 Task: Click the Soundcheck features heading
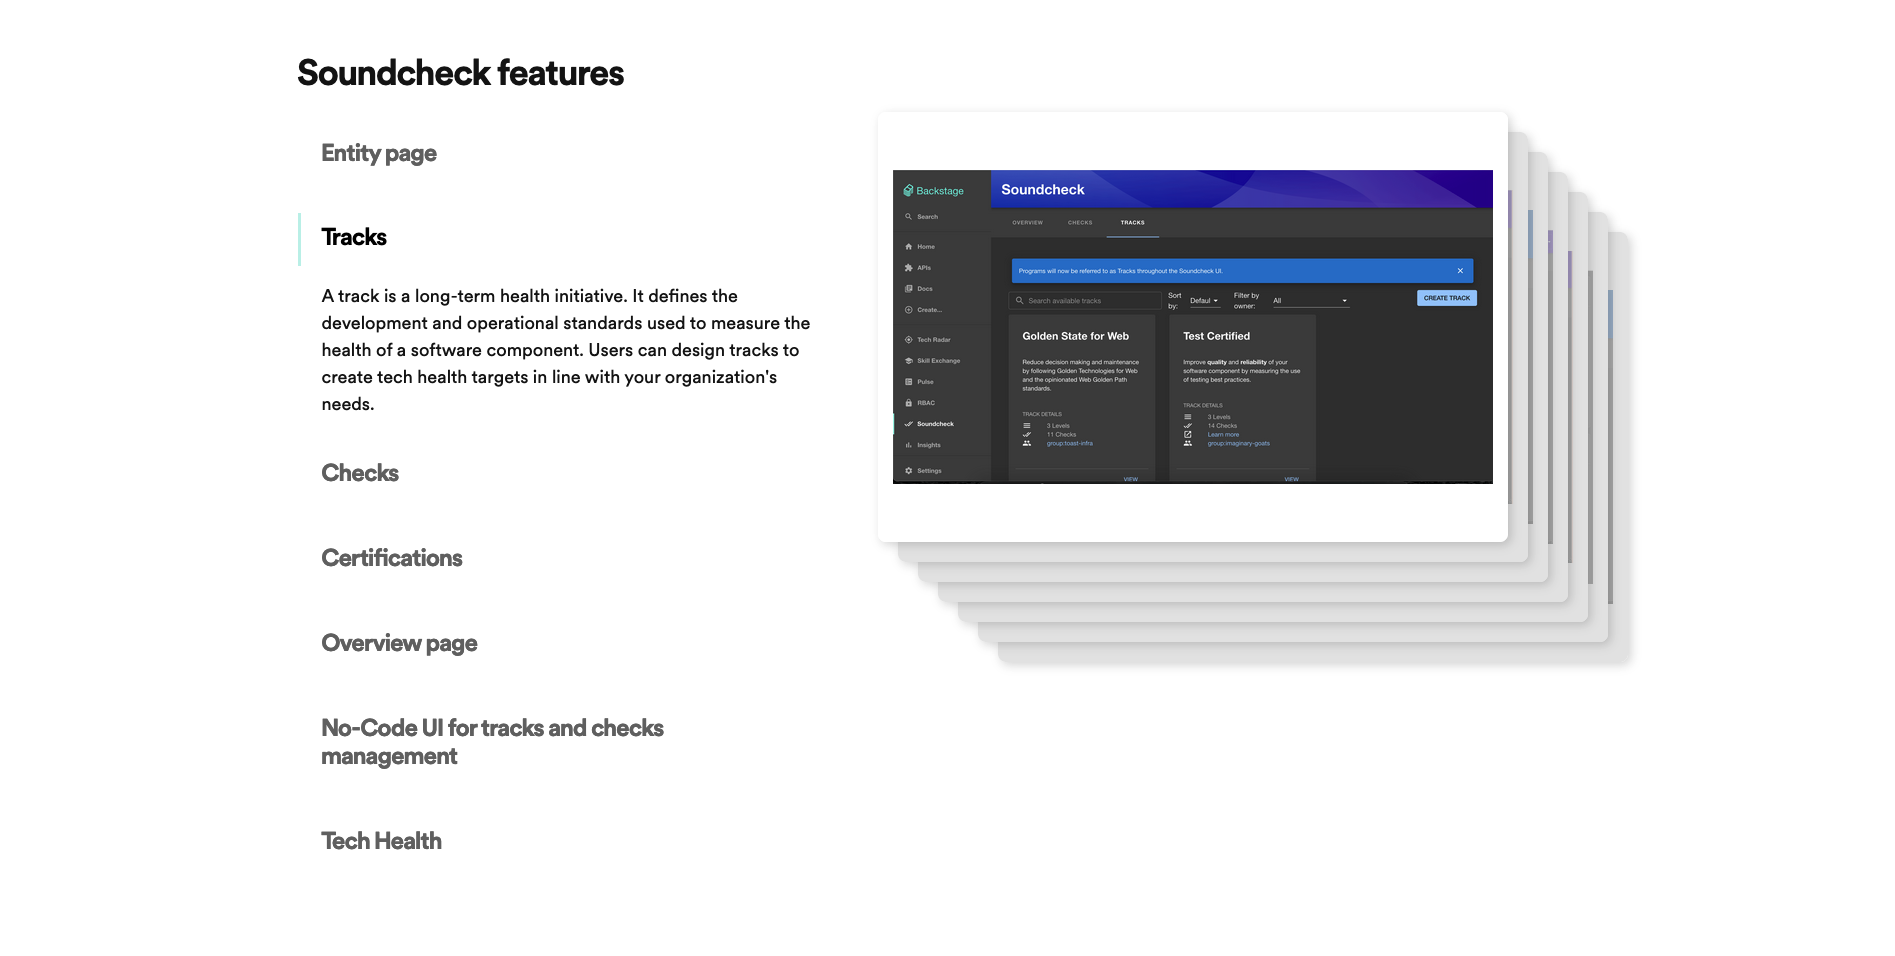click(460, 73)
